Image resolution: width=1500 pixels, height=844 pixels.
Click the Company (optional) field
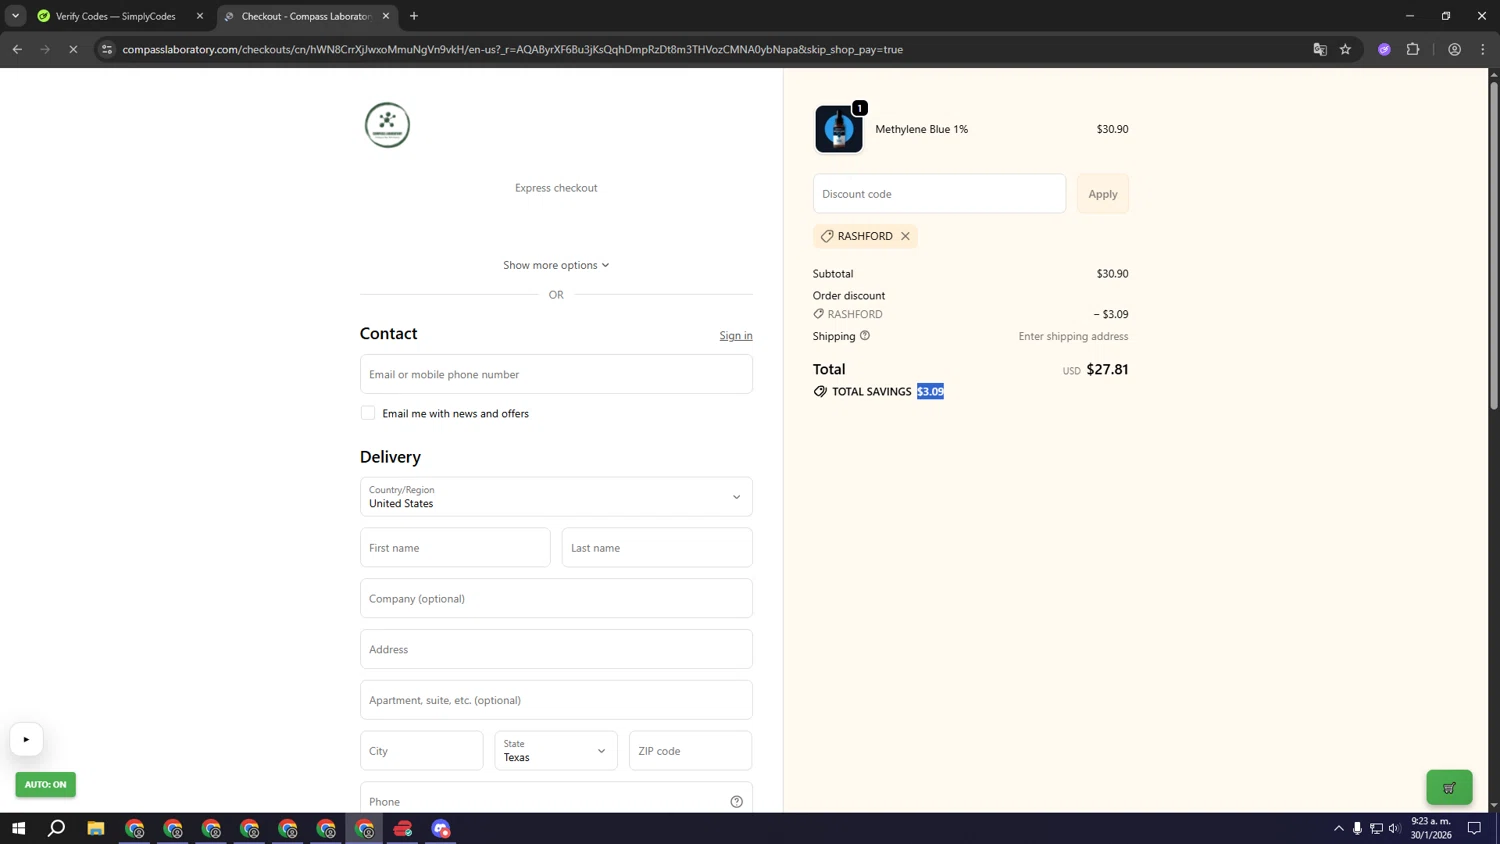[x=556, y=599]
